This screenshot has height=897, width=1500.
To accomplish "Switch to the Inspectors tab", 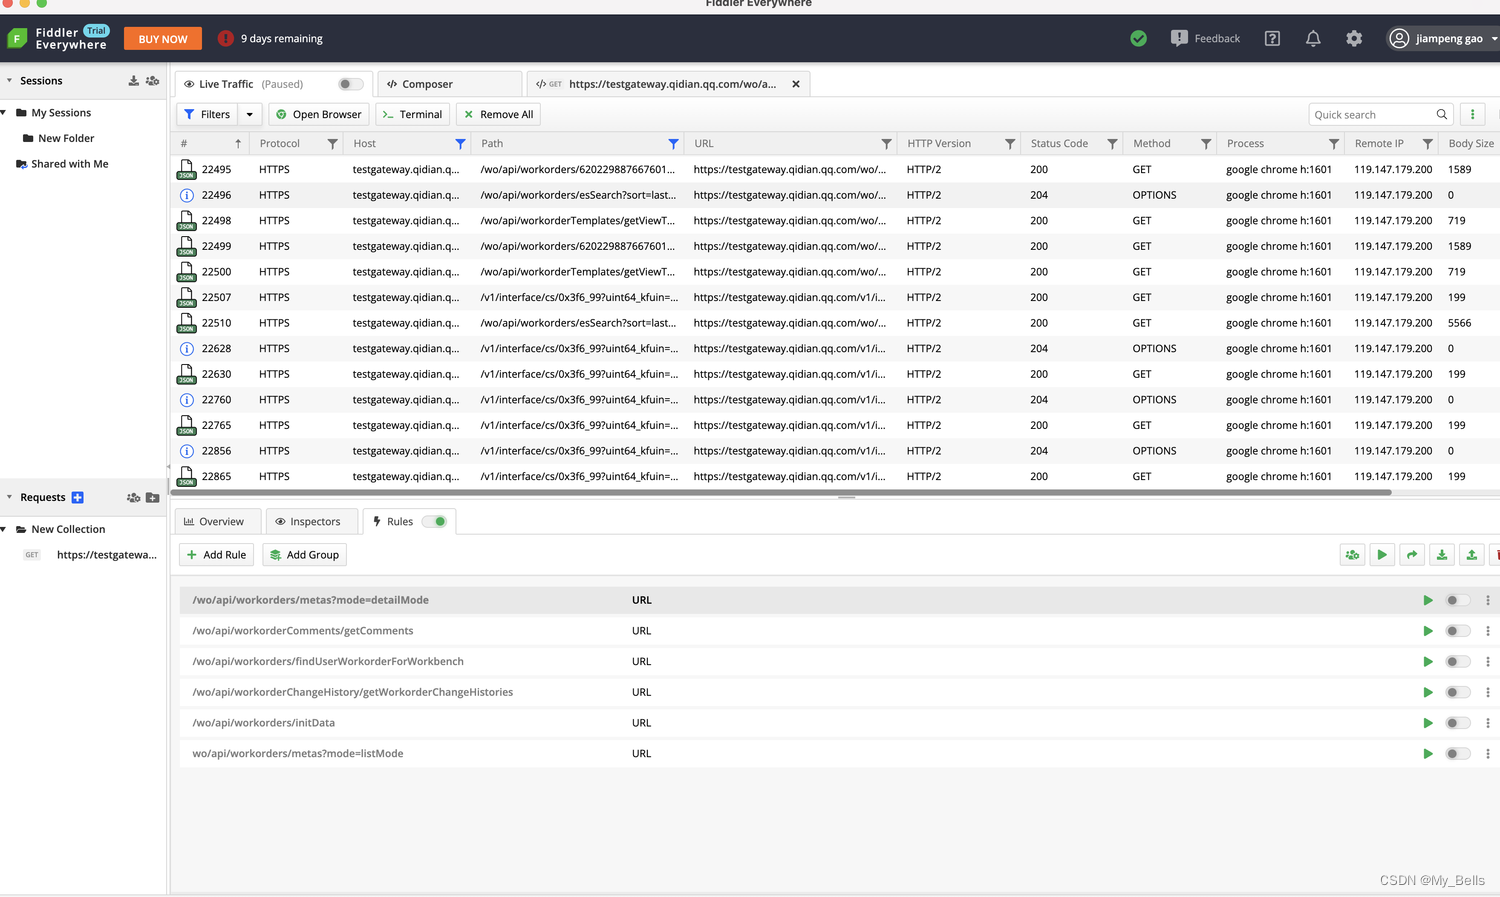I will [x=310, y=521].
